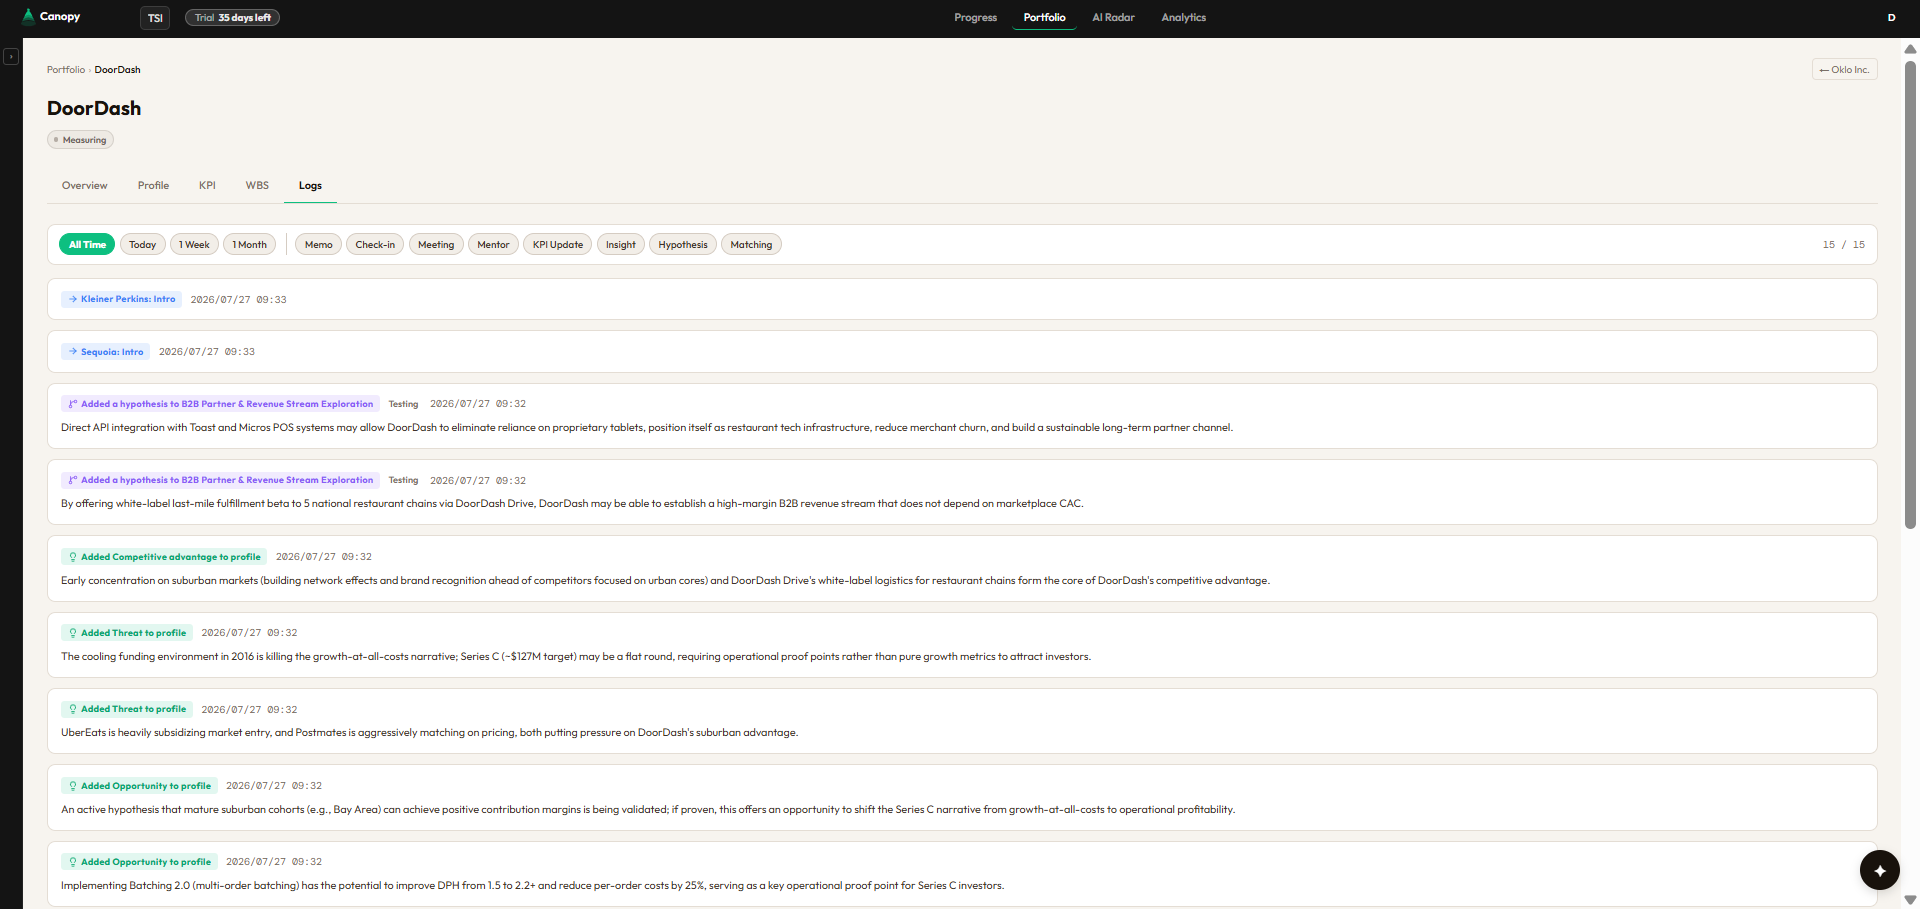
Task: Select the Logs tab
Action: tap(310, 185)
